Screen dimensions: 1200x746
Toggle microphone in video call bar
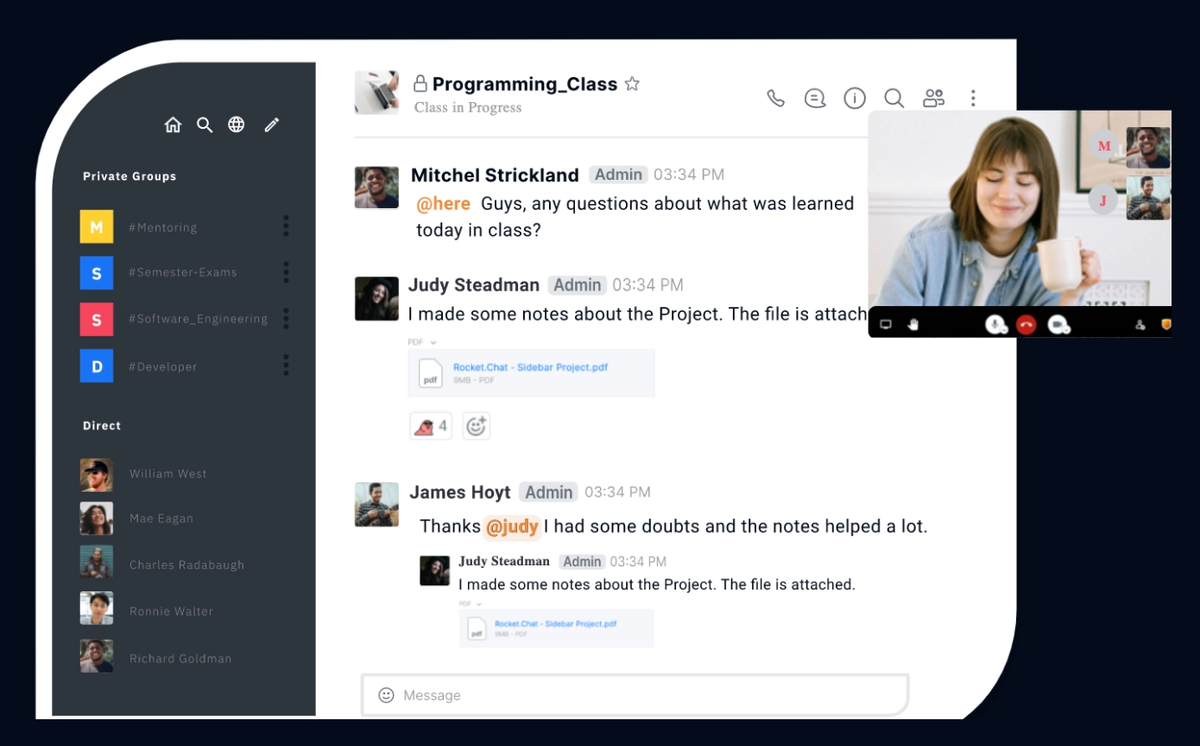[995, 324]
